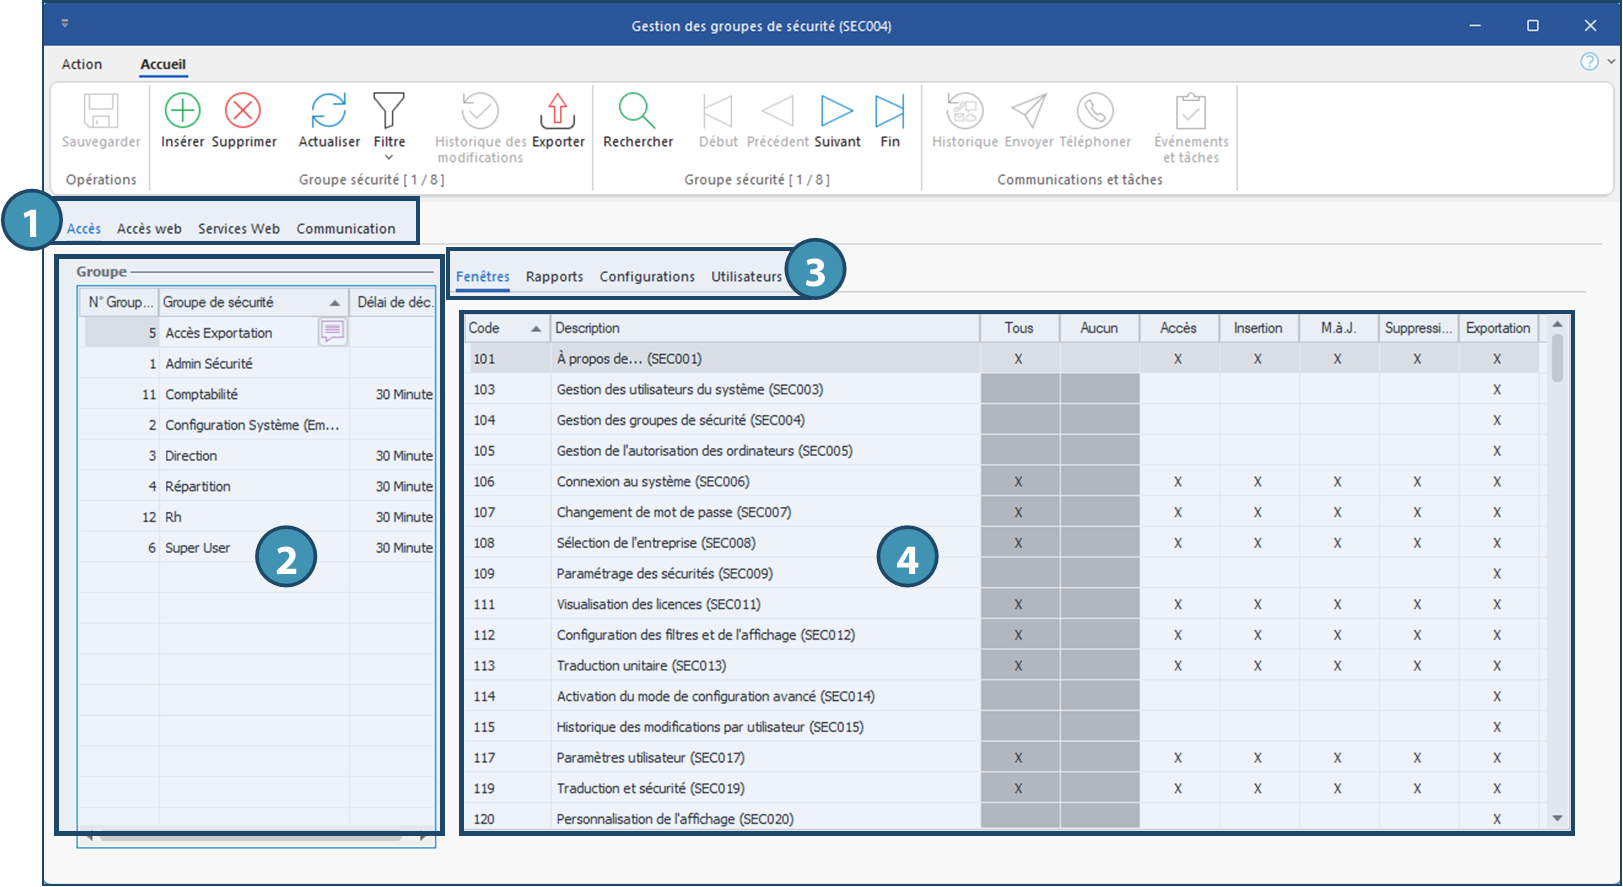Click the Exporter icon in the ribbon
The image size is (1623, 887).
coord(557,111)
